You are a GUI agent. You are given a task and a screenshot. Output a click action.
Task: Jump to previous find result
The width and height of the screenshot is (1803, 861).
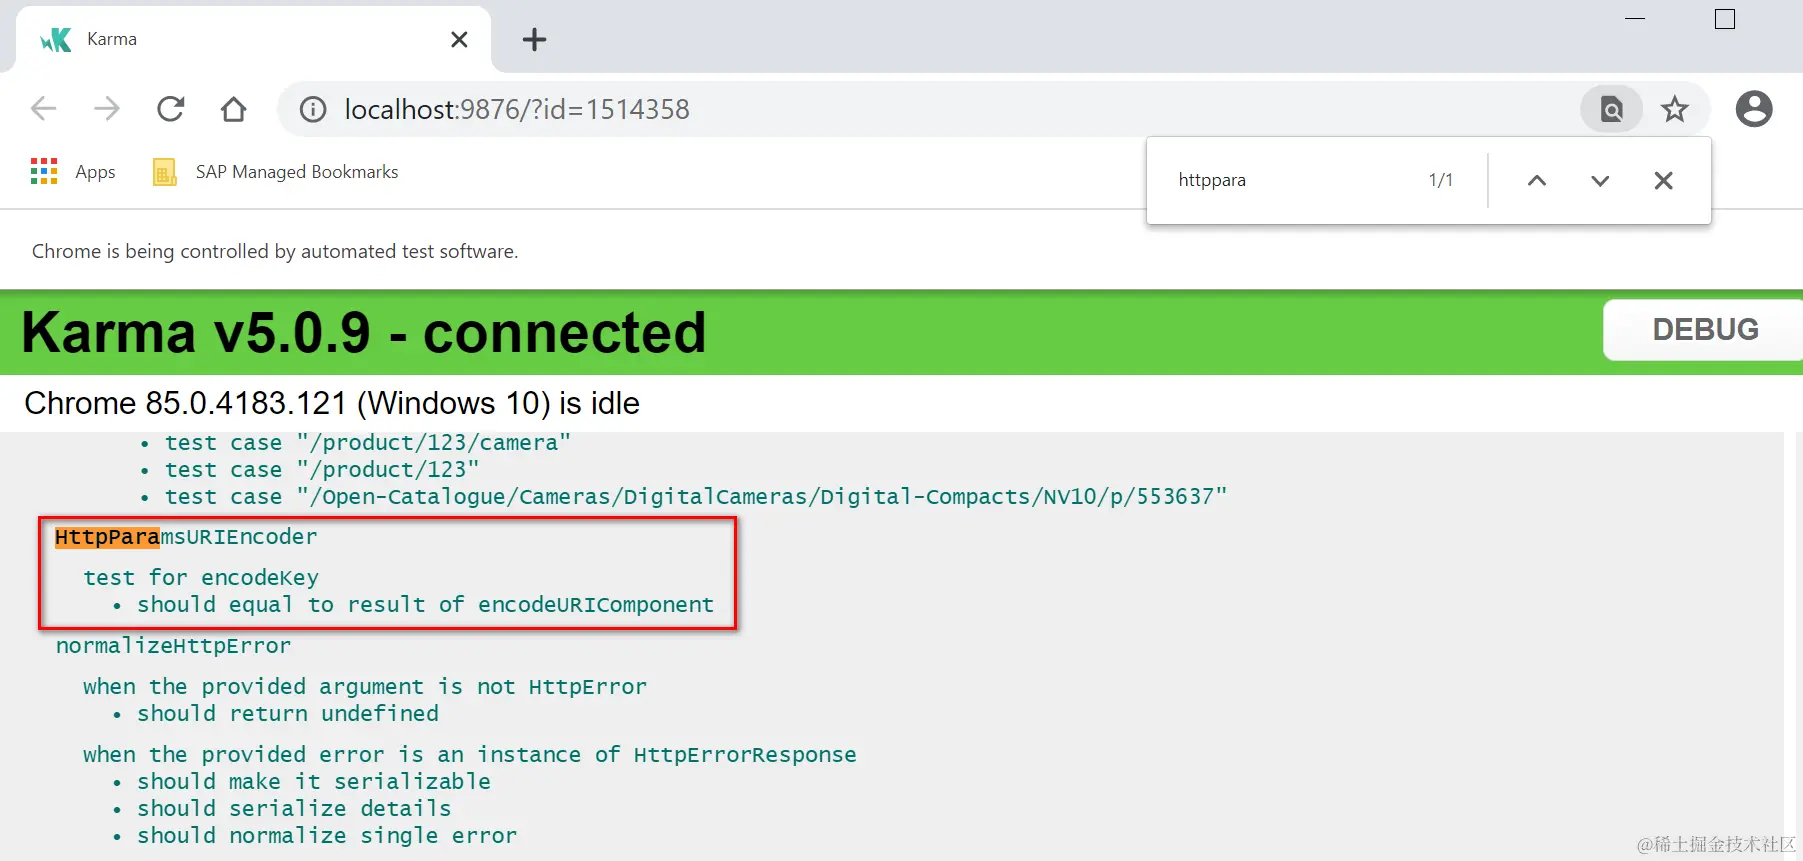click(1537, 181)
